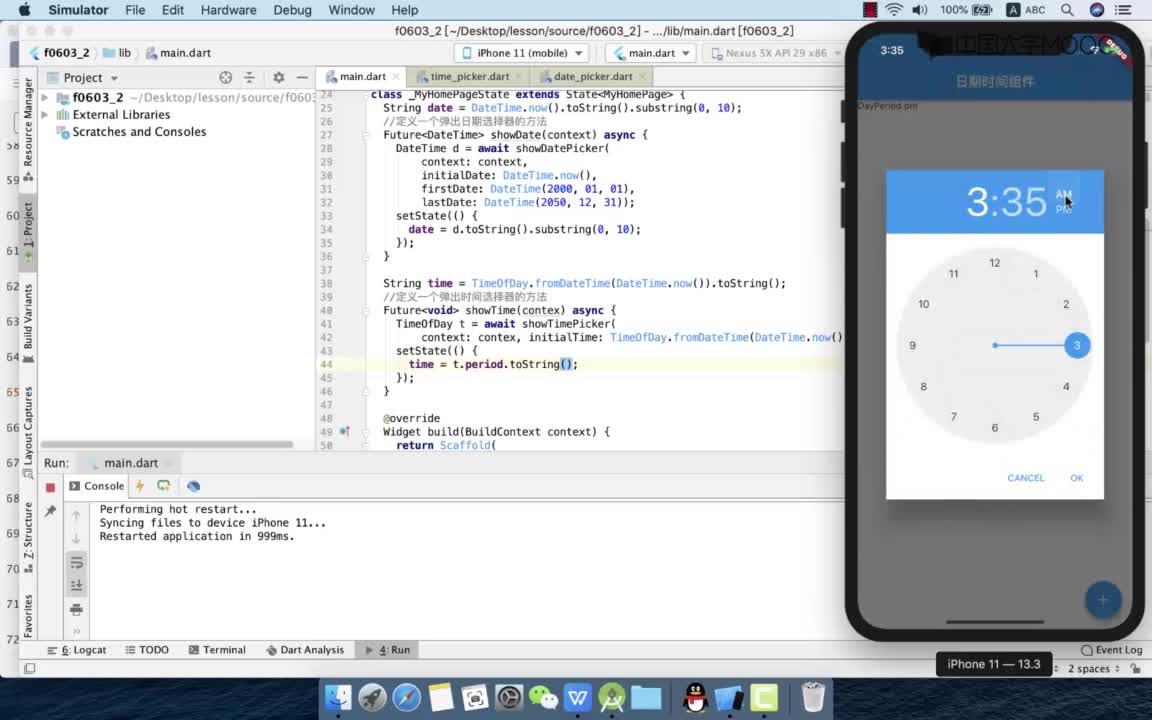The width and height of the screenshot is (1152, 720).
Task: Open the Debug menu
Action: pos(292,10)
